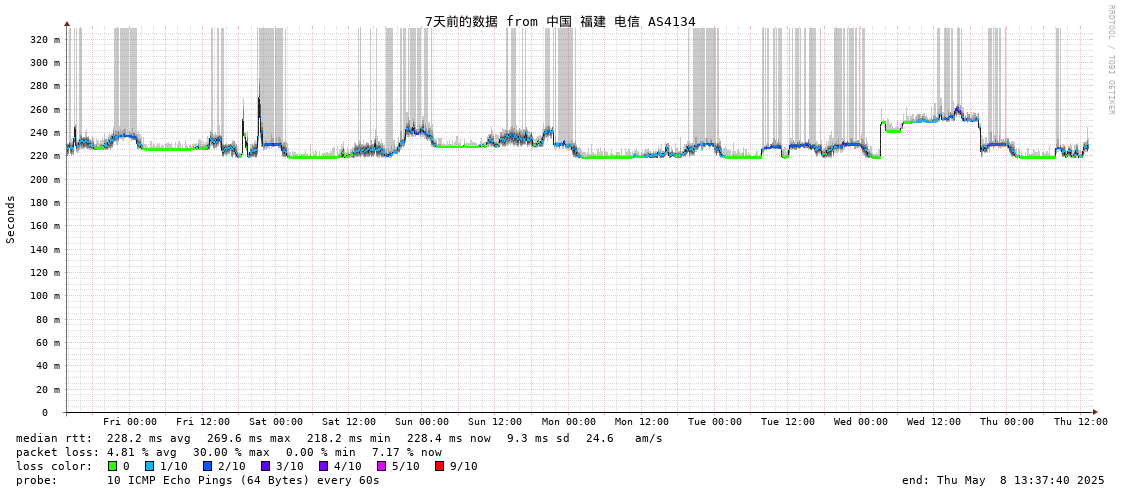This screenshot has width=1121, height=494.
Task: Click the '280 m' y-axis tick label
Action: [46, 86]
